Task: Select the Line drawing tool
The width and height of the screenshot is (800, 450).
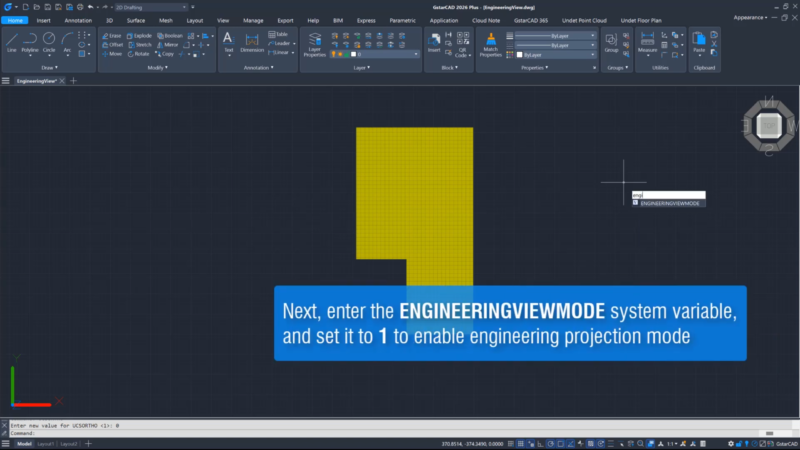Action: [x=12, y=41]
